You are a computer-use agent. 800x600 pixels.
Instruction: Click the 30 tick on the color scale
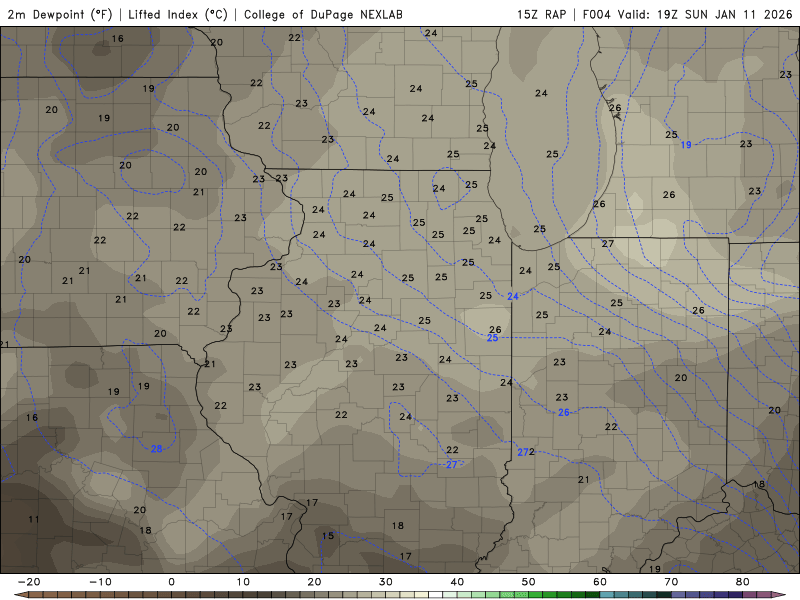pyautogui.click(x=386, y=582)
